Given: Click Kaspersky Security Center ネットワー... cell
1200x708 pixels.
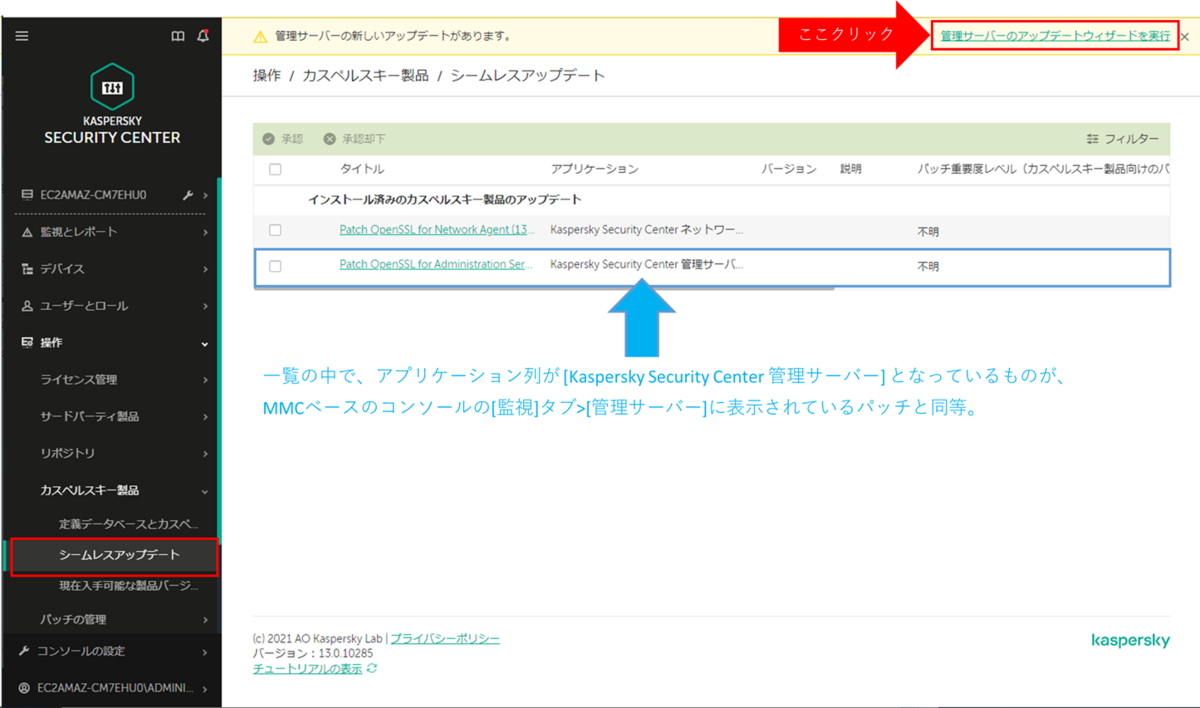Looking at the screenshot, I should (x=647, y=230).
